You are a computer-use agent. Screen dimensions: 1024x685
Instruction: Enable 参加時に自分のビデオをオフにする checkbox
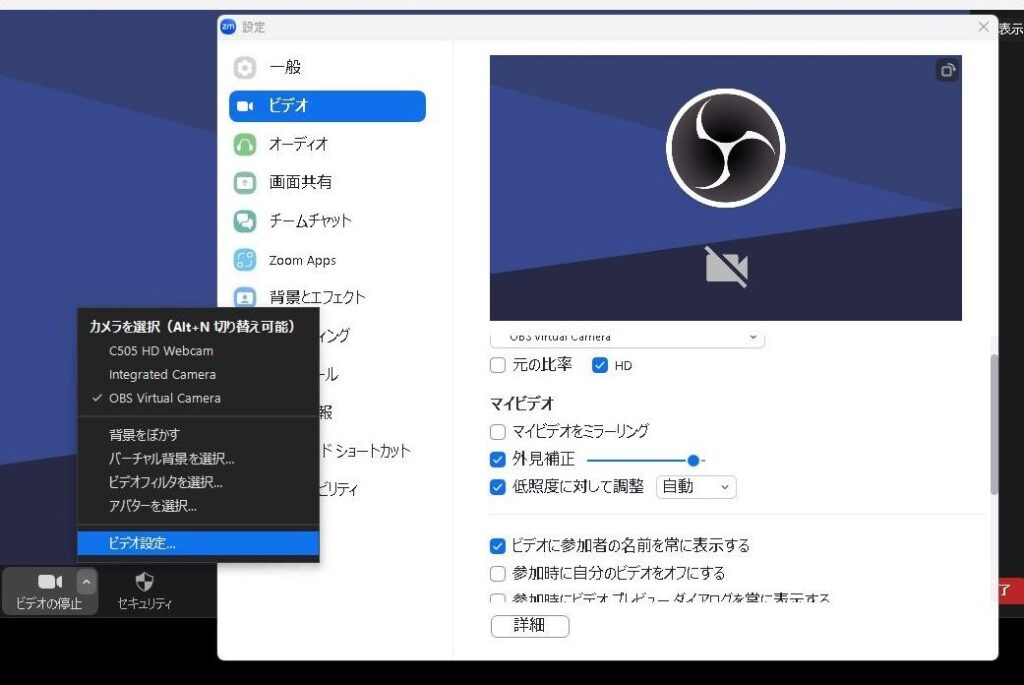click(x=498, y=573)
